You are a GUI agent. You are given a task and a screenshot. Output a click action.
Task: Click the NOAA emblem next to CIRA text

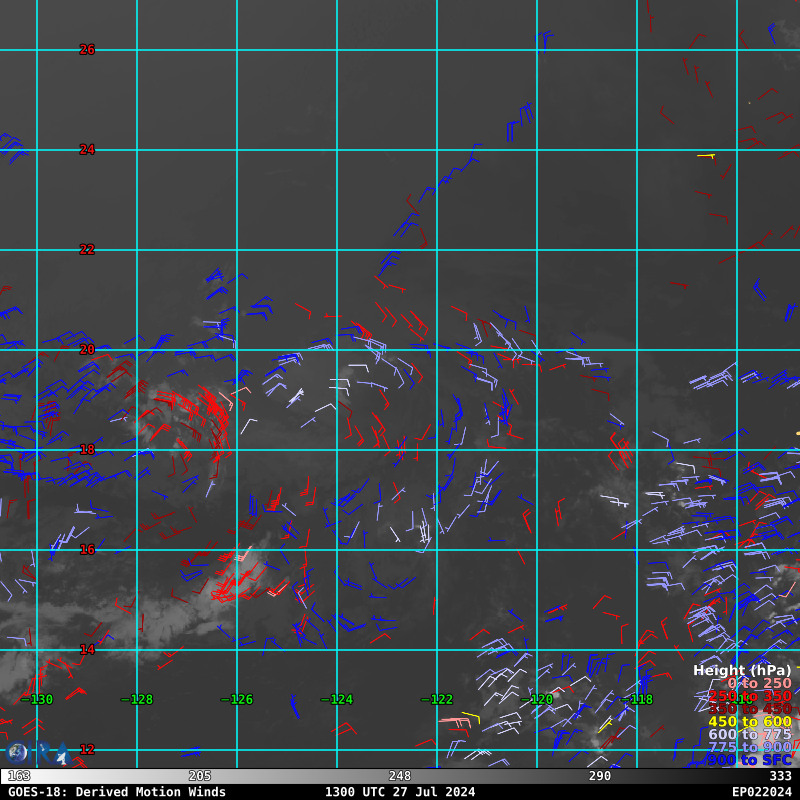[x=62, y=757]
